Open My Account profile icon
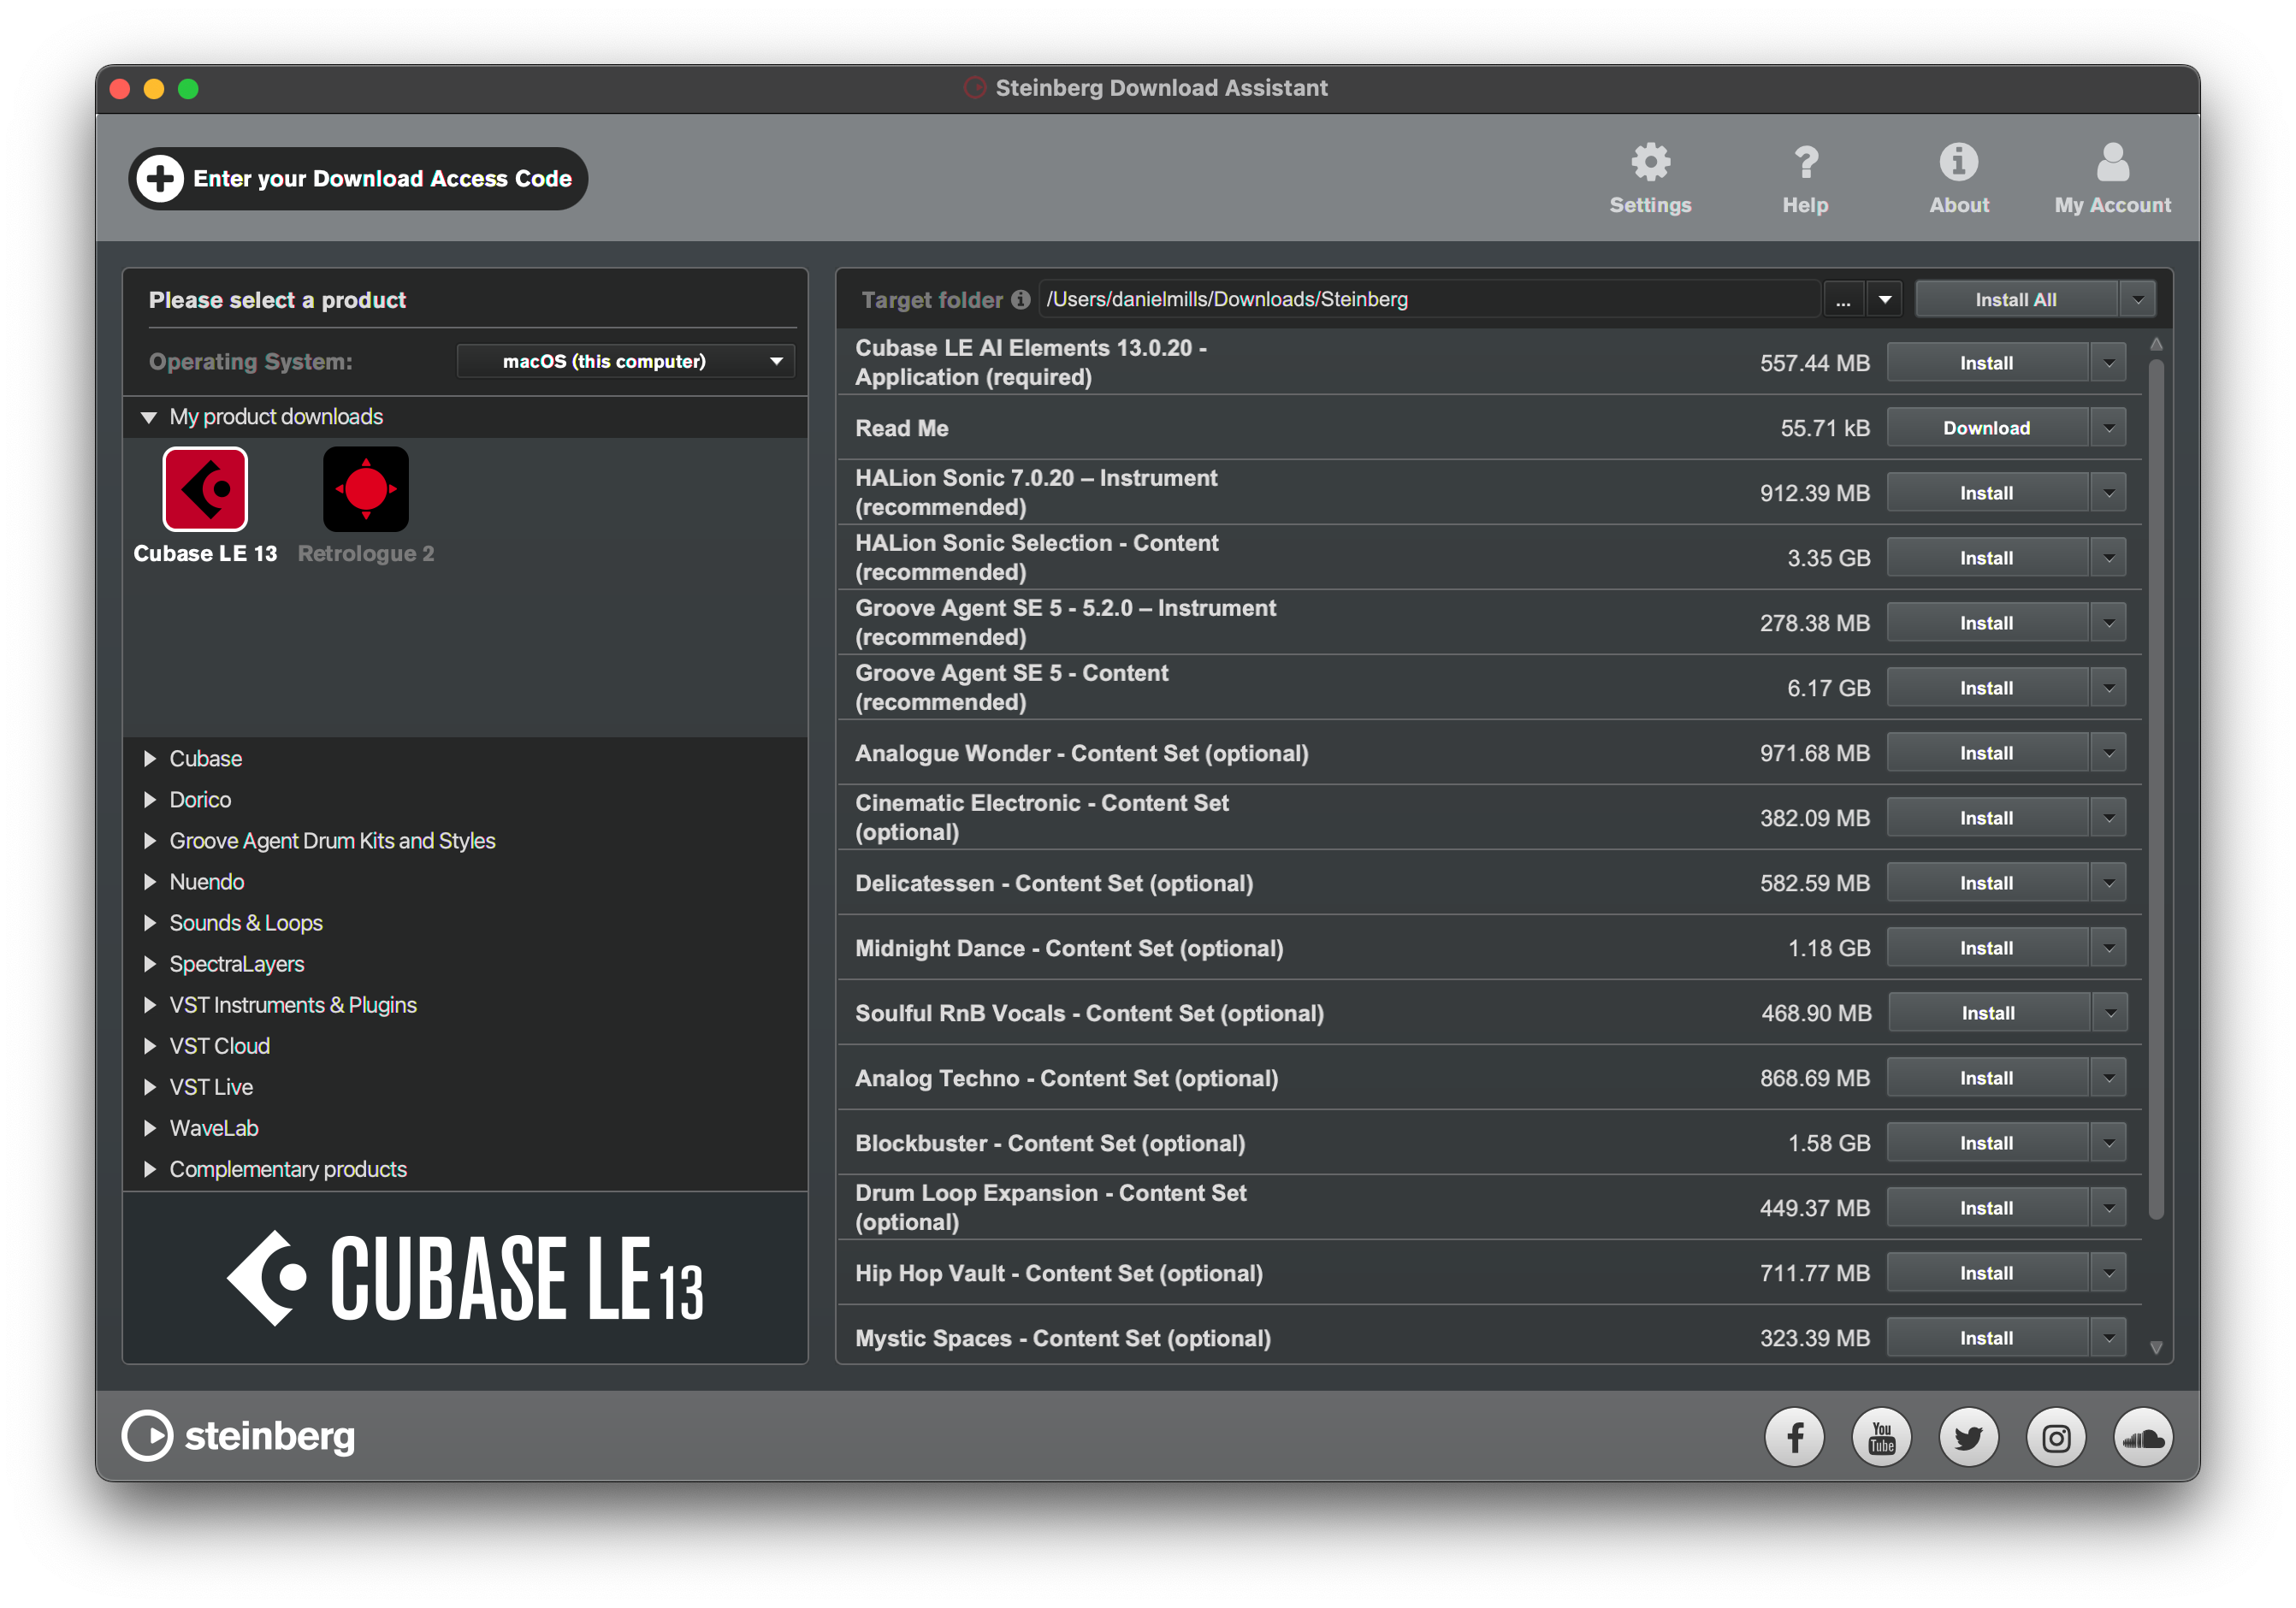2296x1608 pixels. pos(2112,163)
